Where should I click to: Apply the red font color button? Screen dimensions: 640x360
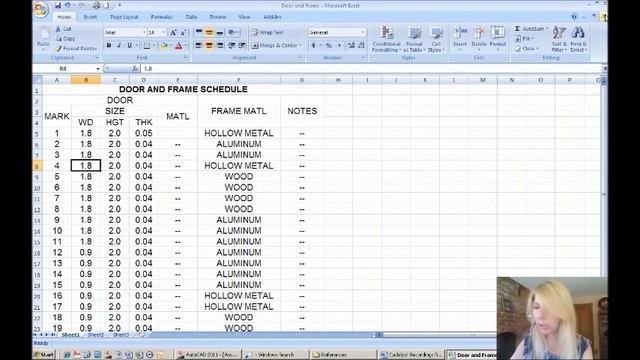coord(179,45)
